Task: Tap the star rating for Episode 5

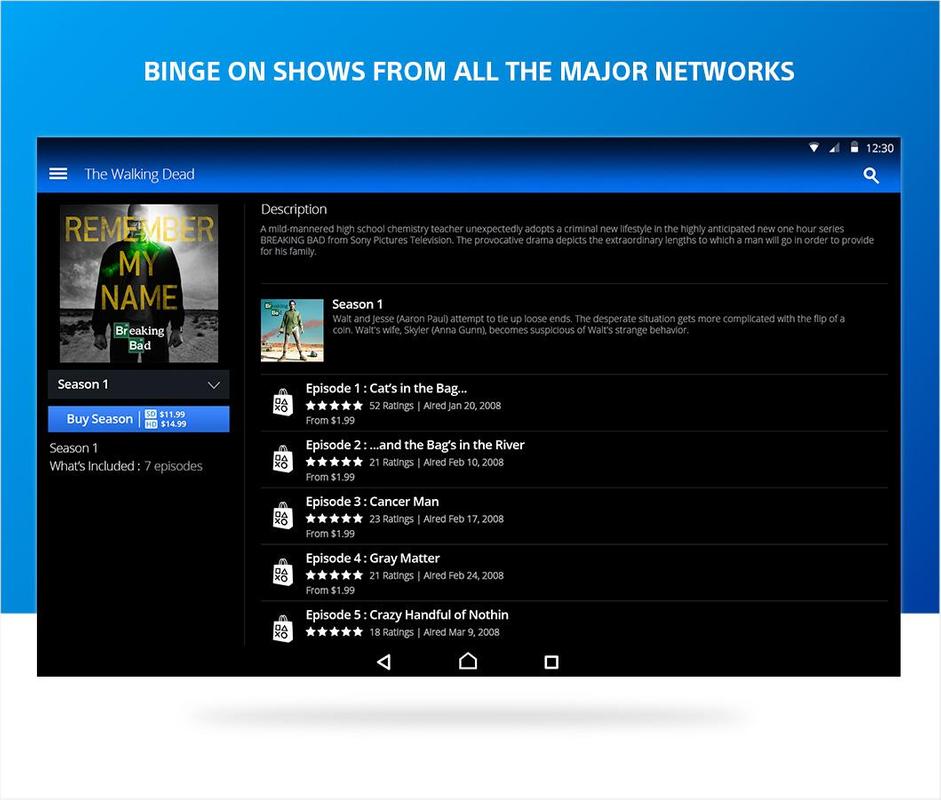Action: tap(334, 631)
